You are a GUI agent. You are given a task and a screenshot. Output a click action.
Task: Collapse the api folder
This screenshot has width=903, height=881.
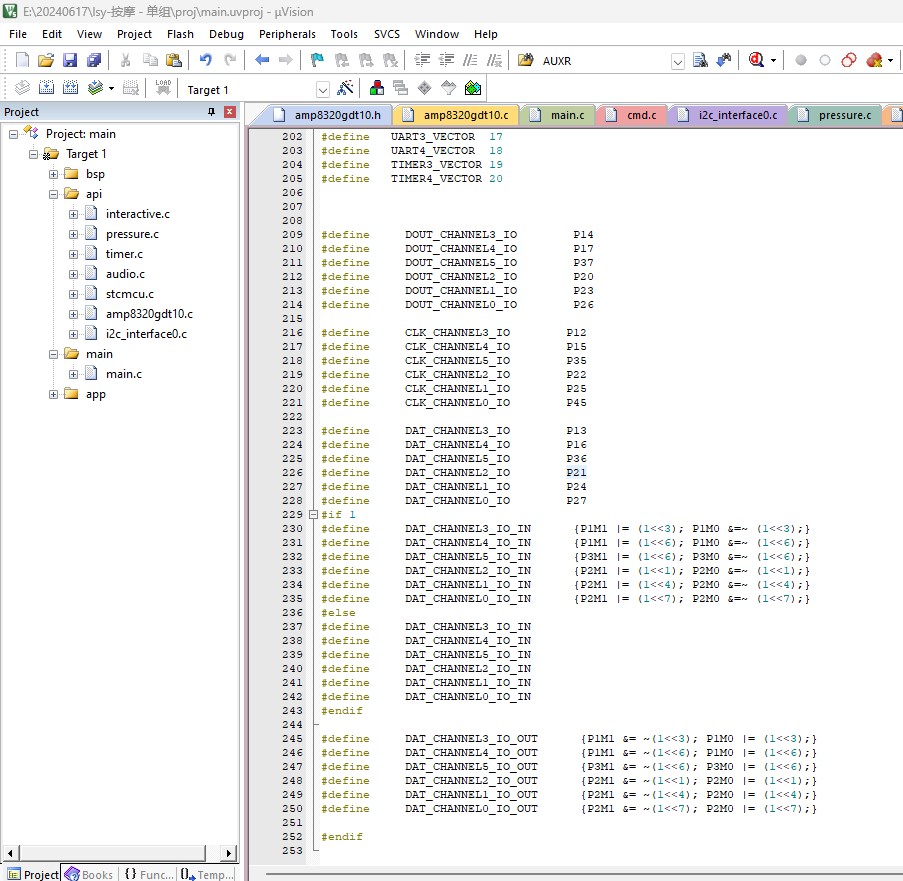(x=54, y=194)
